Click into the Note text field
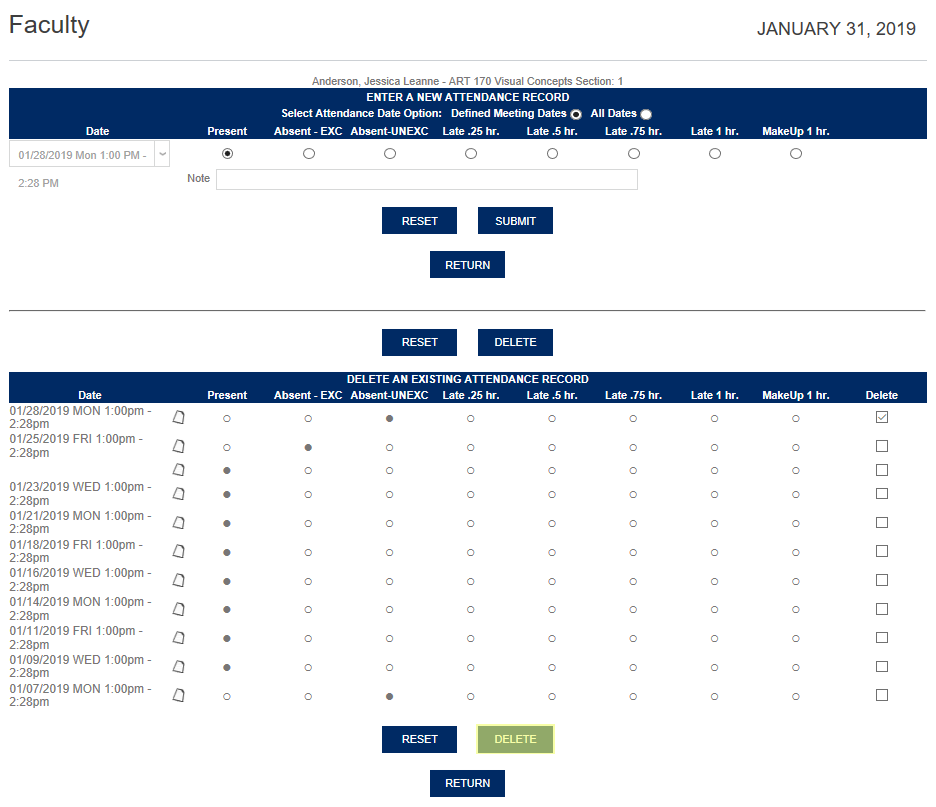This screenshot has height=807, width=936. [427, 179]
